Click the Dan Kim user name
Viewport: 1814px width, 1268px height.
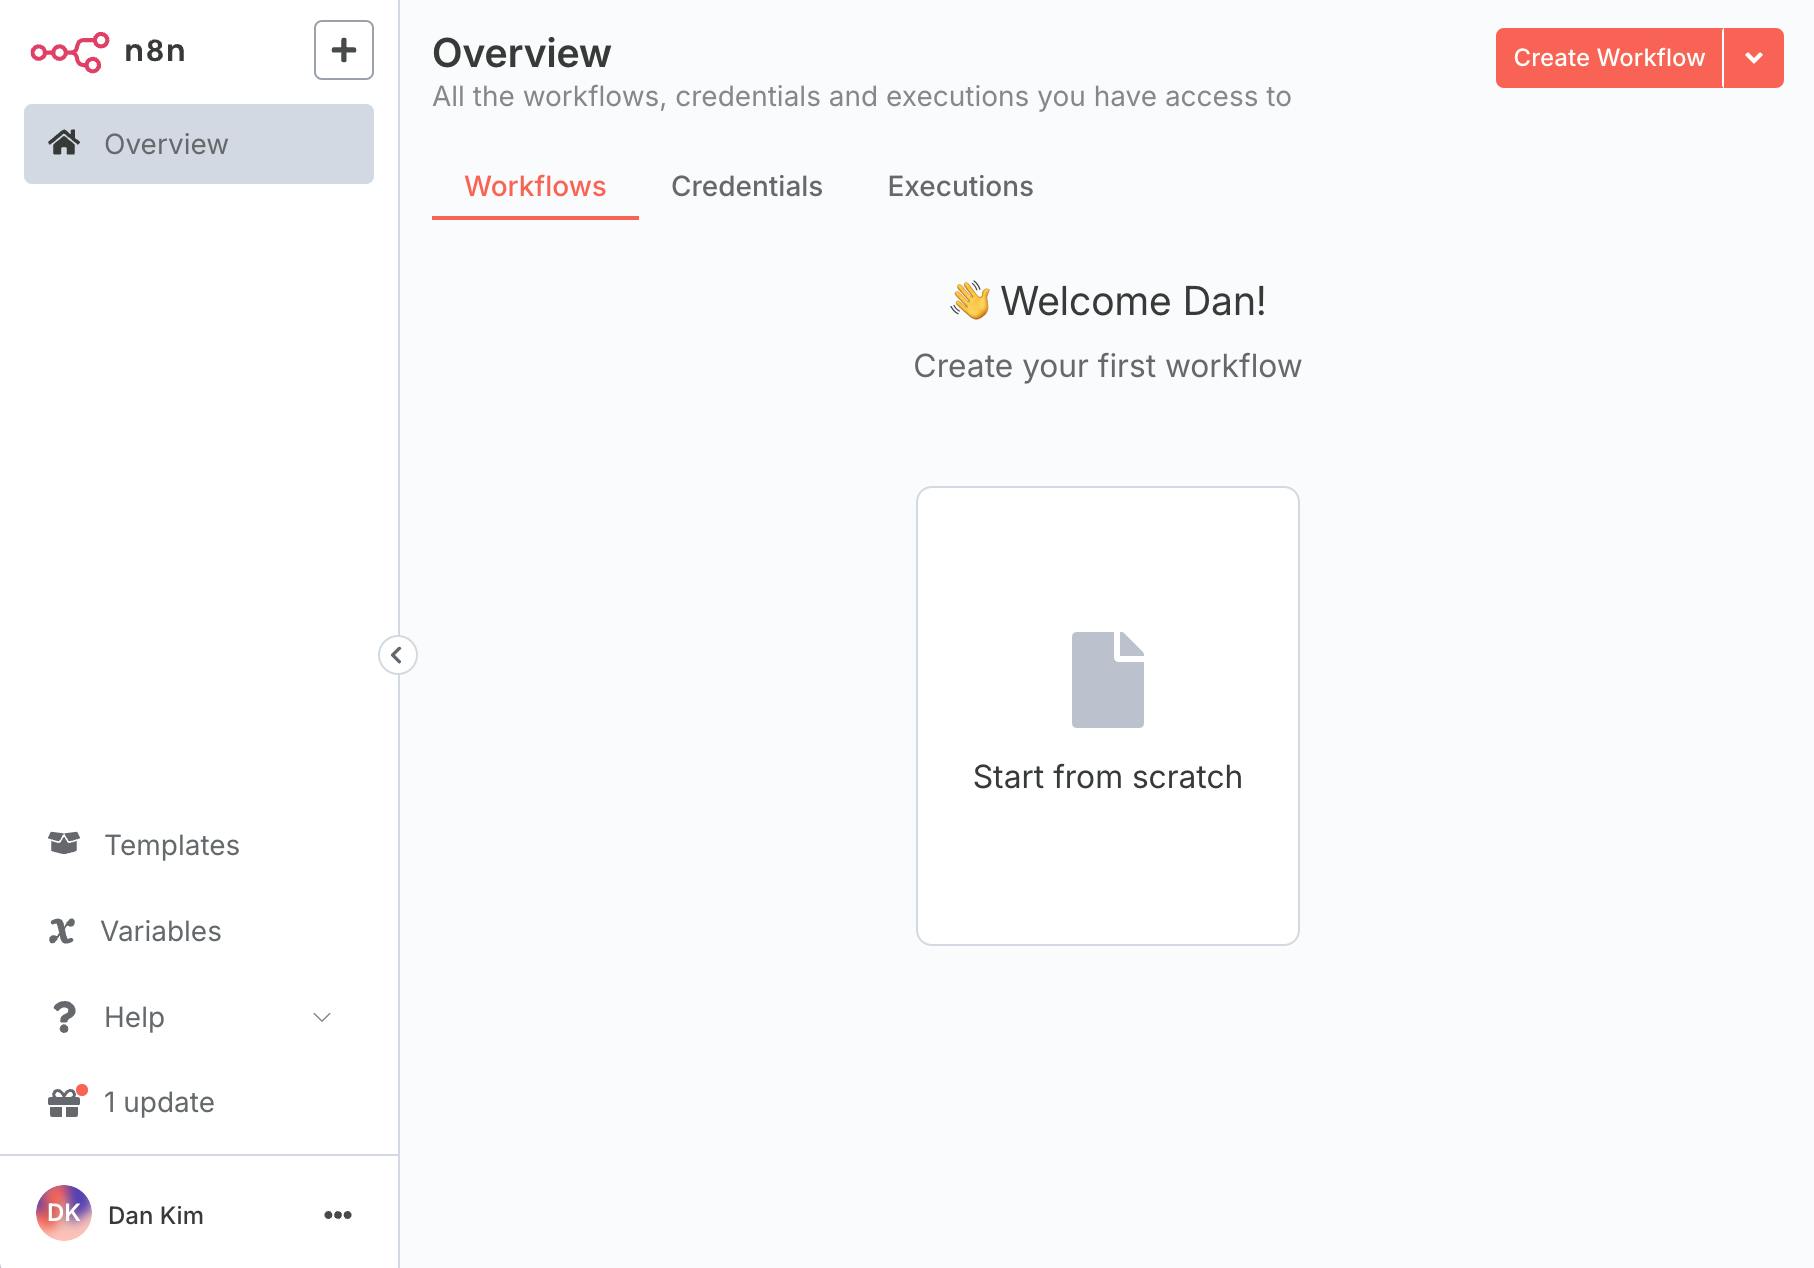[156, 1215]
